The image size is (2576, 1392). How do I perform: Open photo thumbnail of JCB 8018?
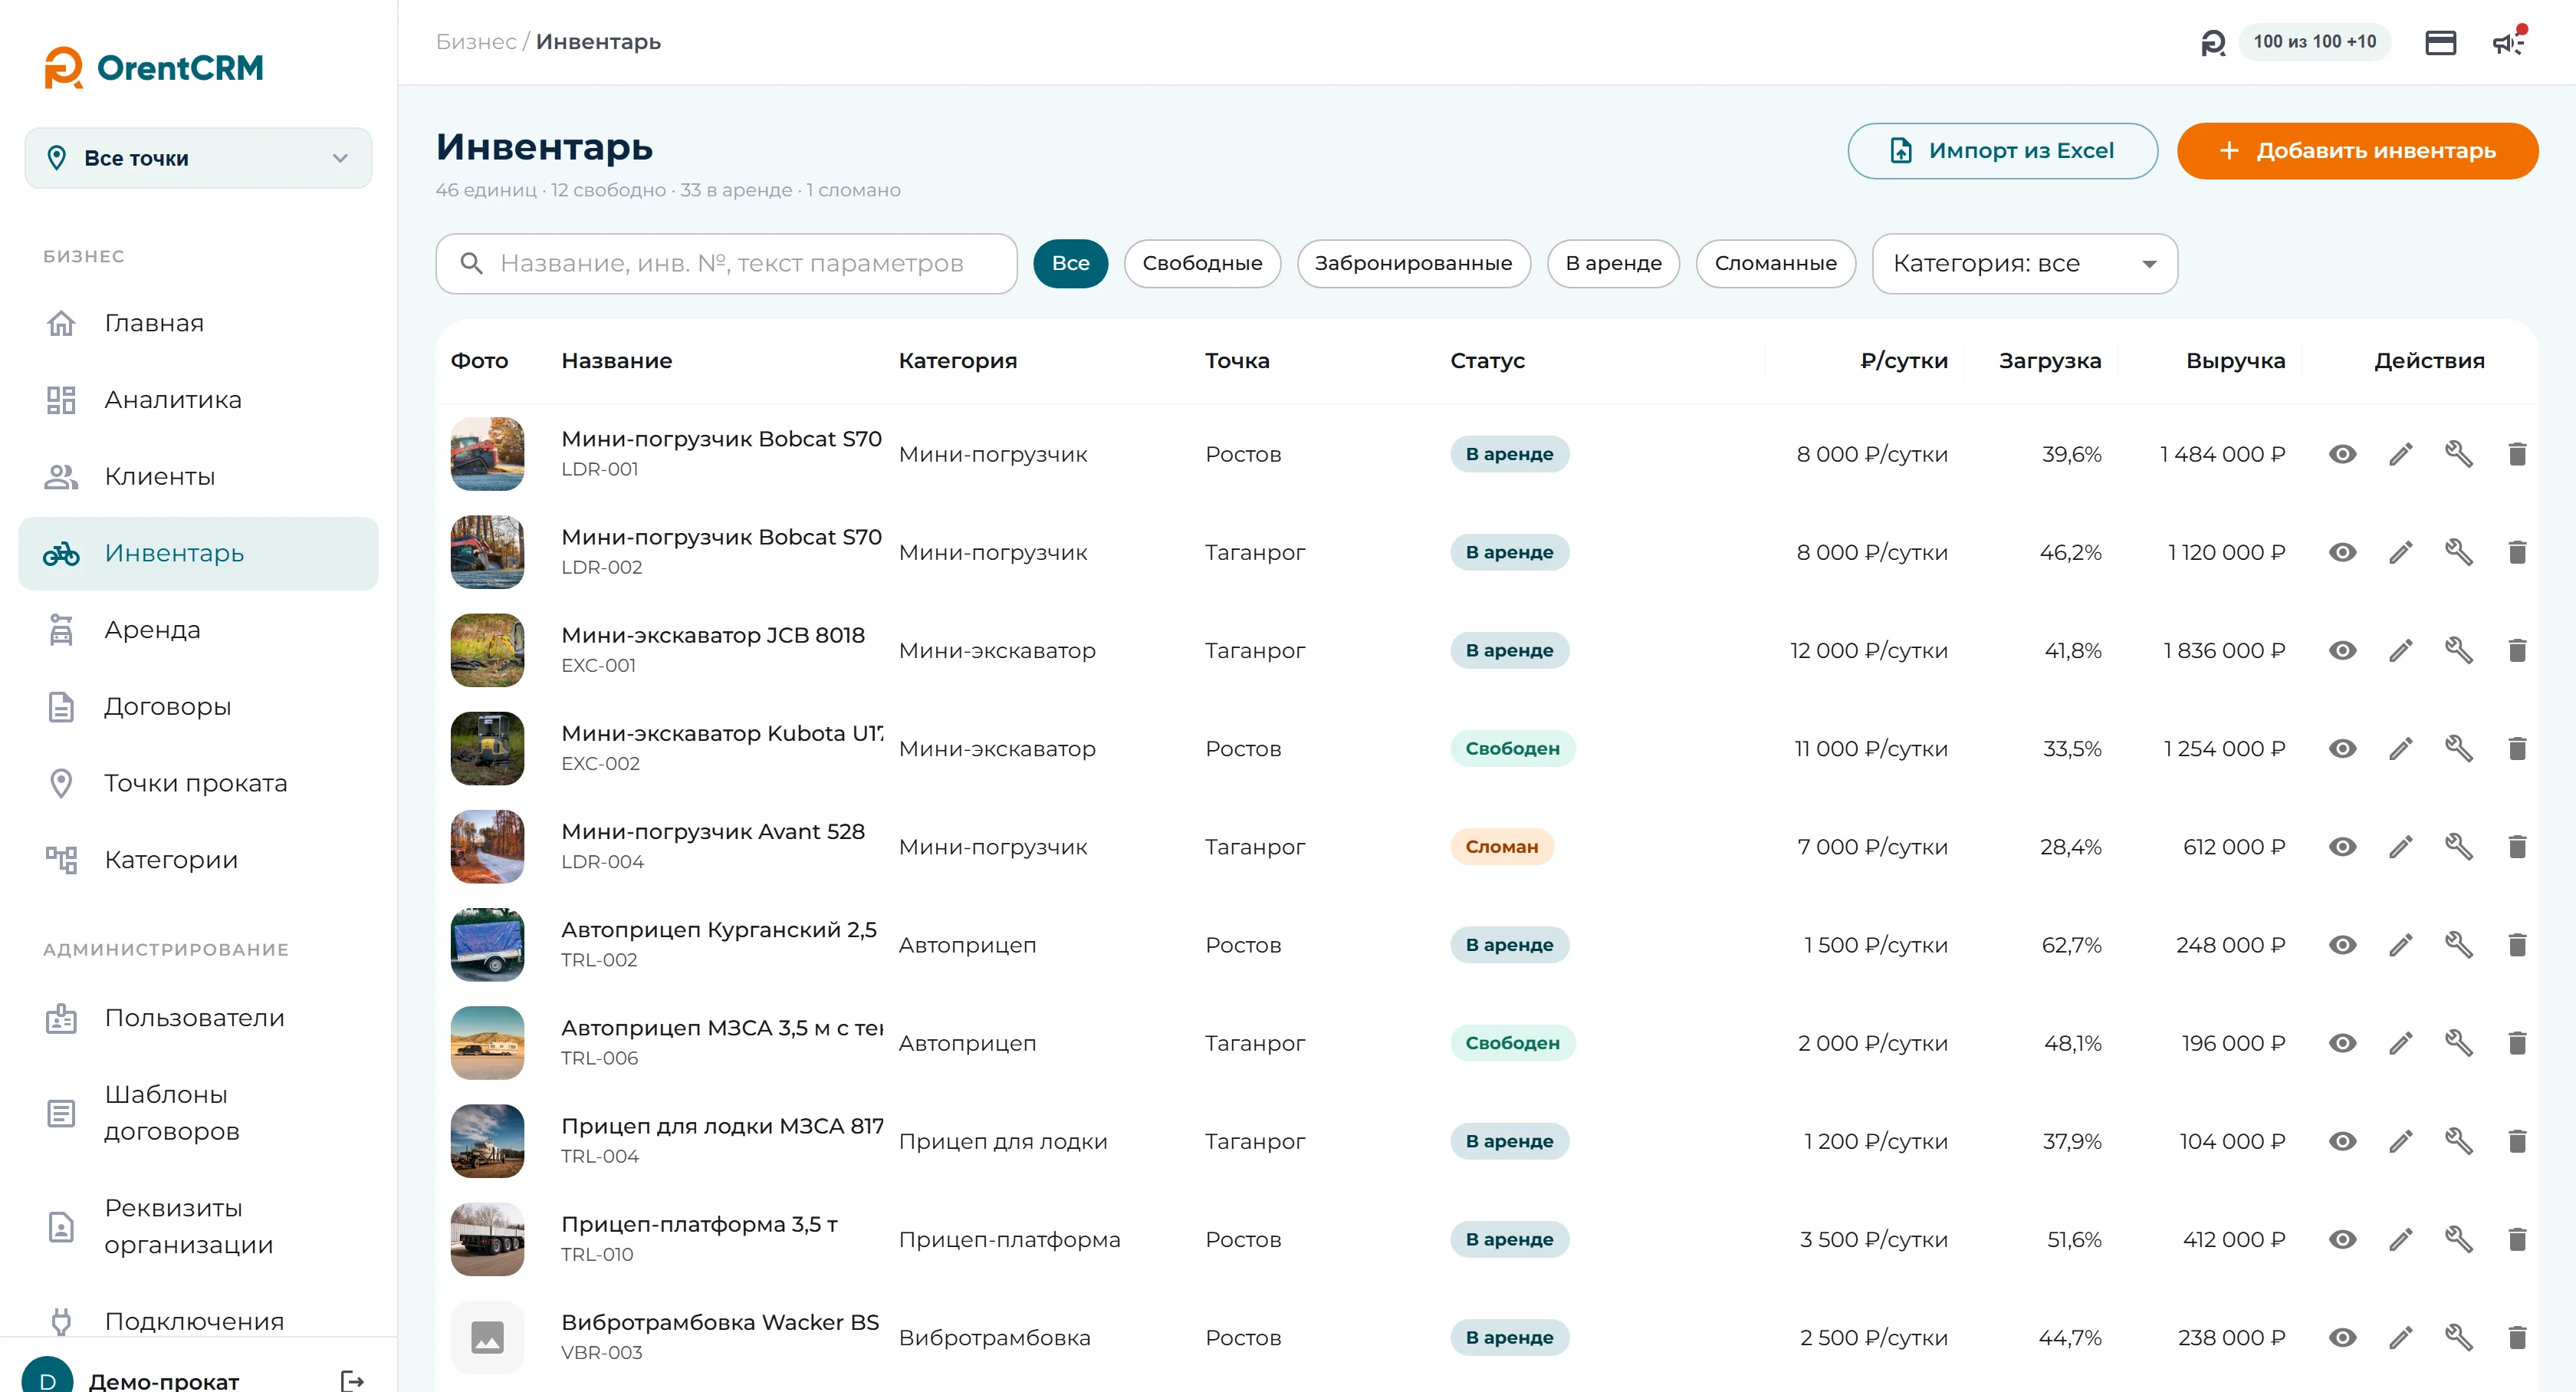487,650
